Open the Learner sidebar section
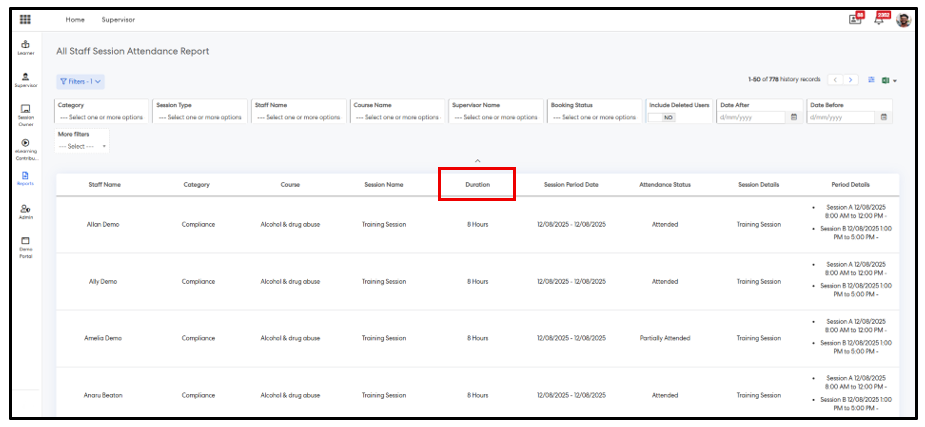Image resolution: width=925 pixels, height=427 pixels. (x=25, y=47)
